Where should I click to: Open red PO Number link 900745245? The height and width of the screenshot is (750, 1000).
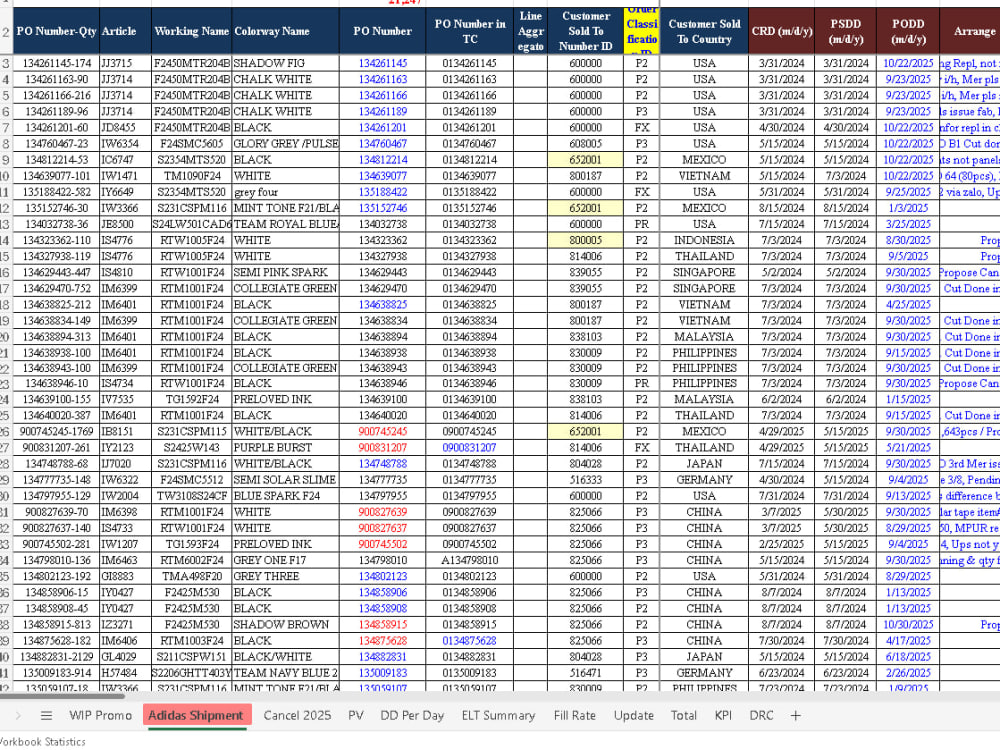(383, 431)
